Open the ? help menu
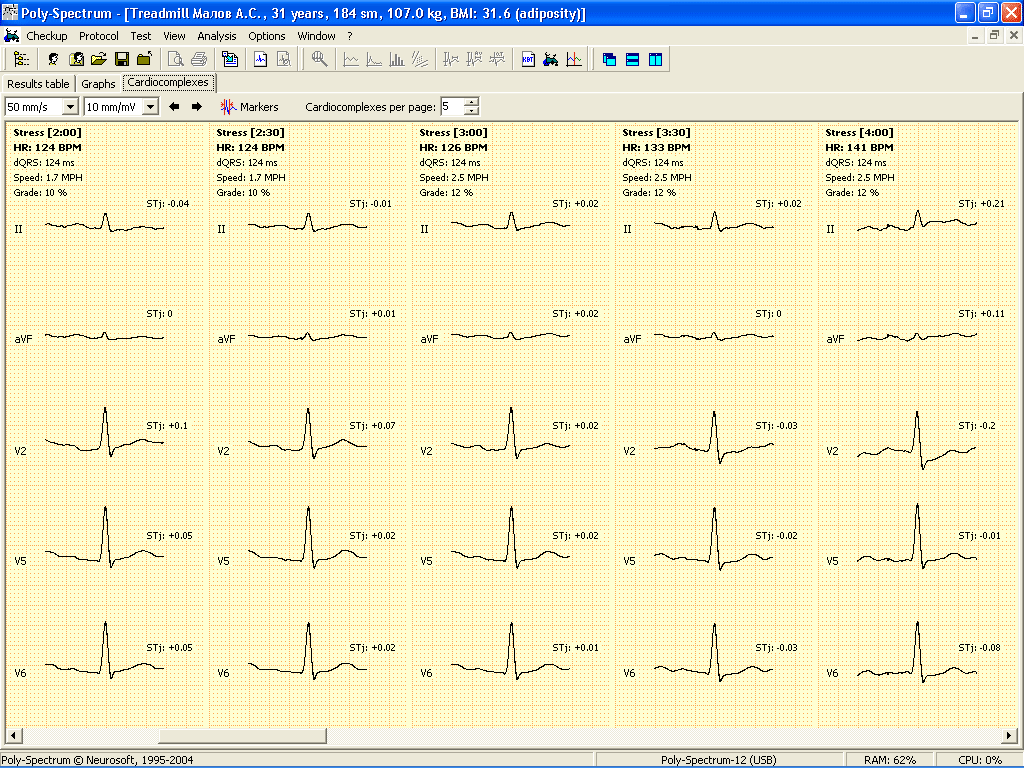 (349, 36)
